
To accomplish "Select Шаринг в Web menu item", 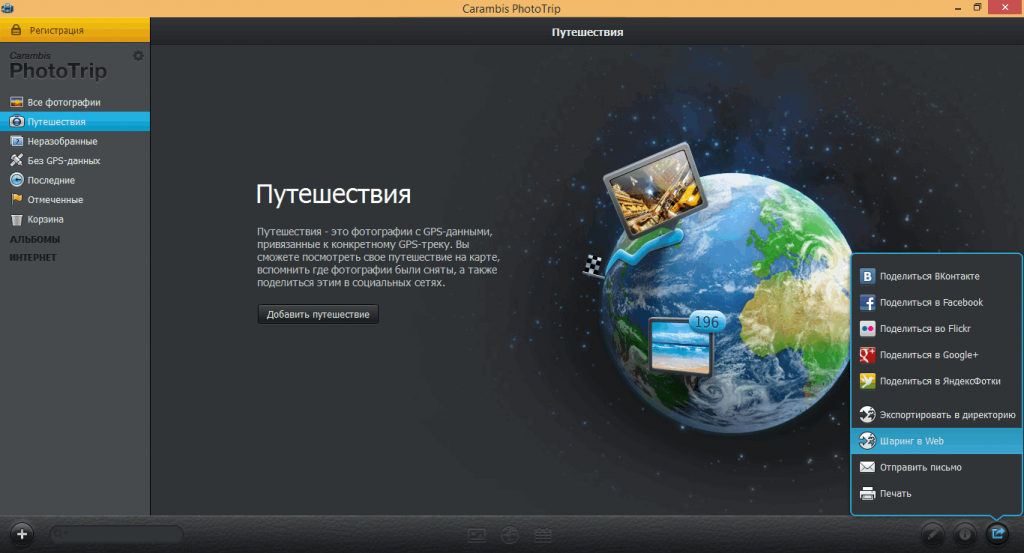I will point(912,441).
